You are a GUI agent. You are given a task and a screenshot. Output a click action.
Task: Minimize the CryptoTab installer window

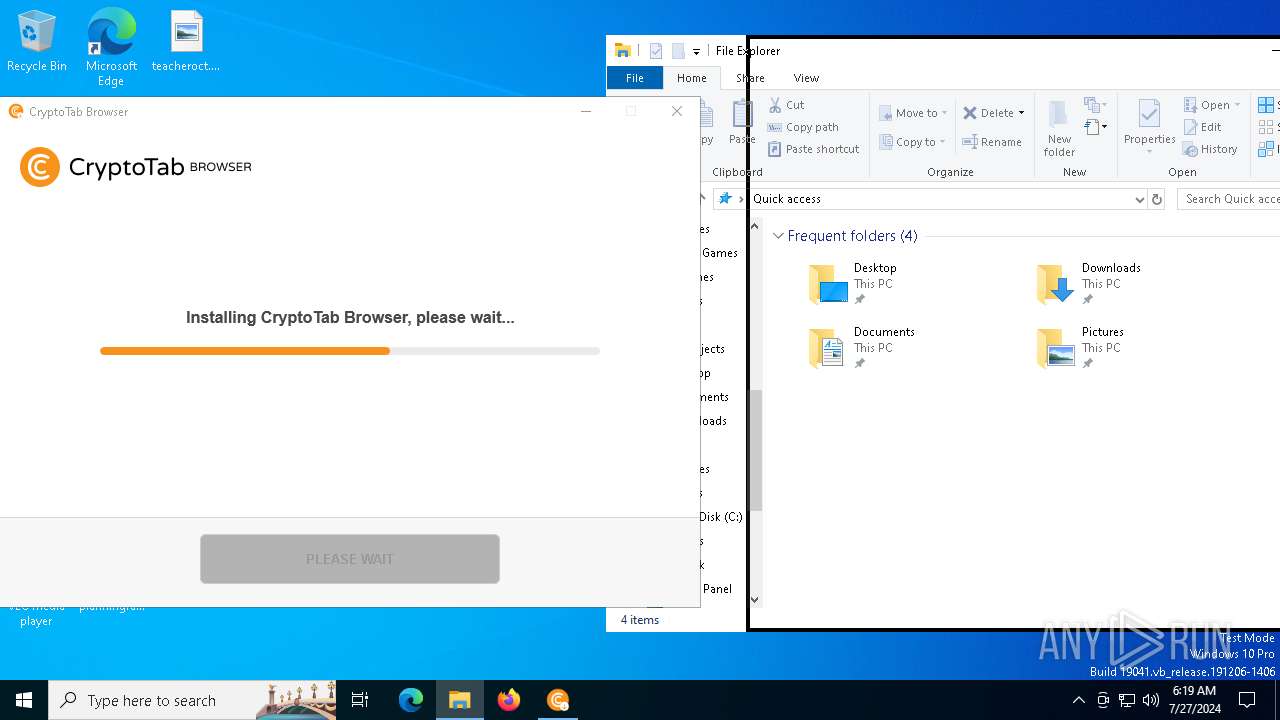tap(586, 111)
